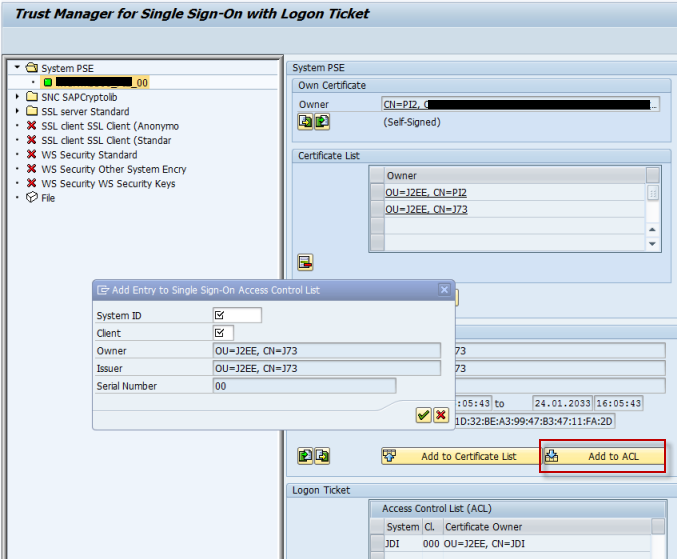Click the dialog Owner field
677x559 pixels.
click(x=327, y=351)
